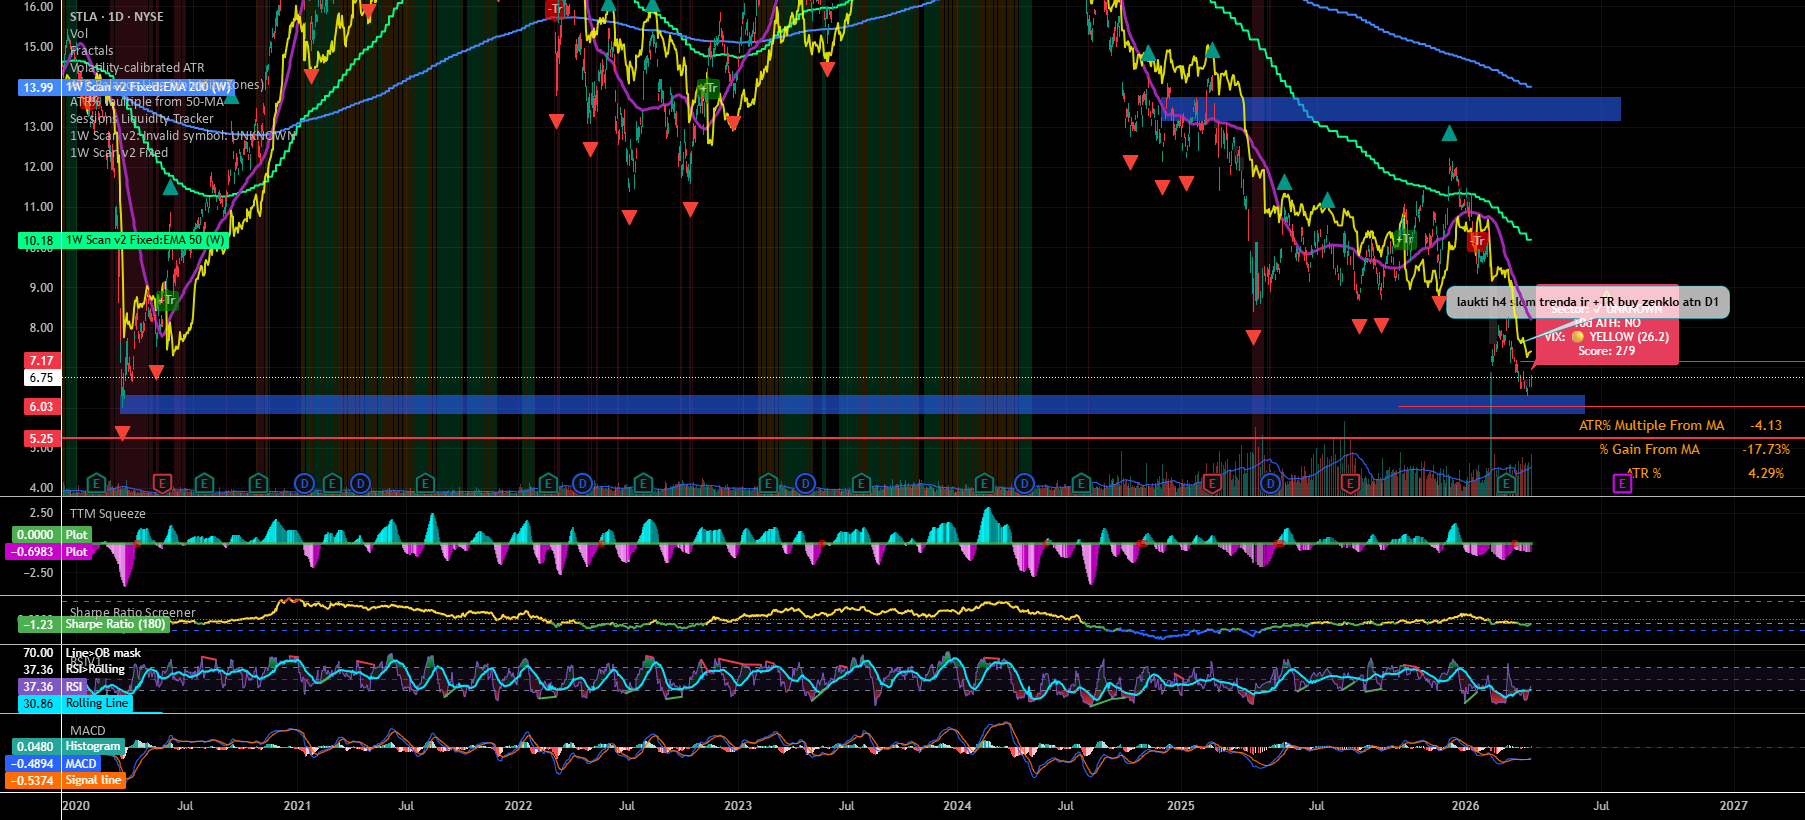
Task: Click the 'laukti h4 slom trenda' note callout
Action: [x=1588, y=302]
